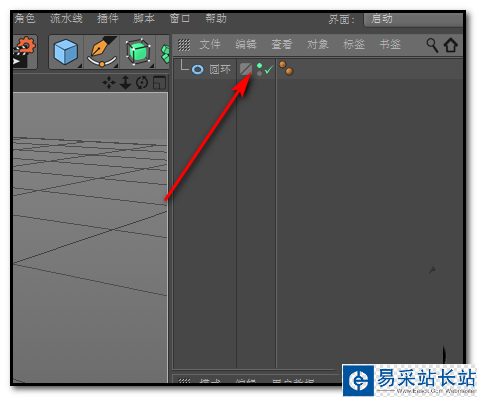Add a cube primitive object
This screenshot has width=477, height=397.
(x=66, y=52)
